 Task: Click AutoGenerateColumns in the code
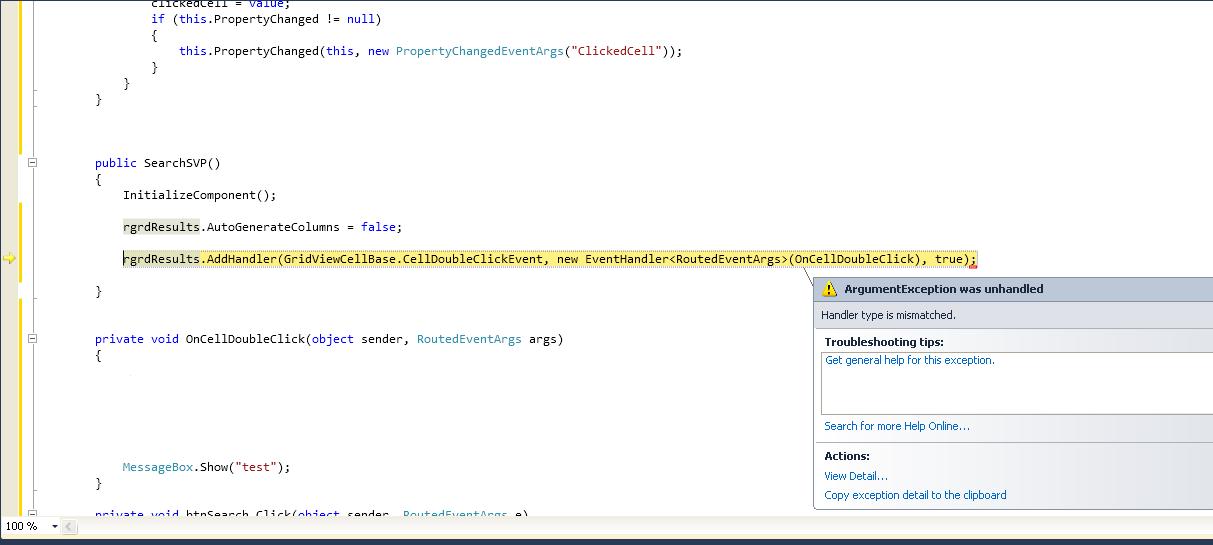(x=273, y=227)
